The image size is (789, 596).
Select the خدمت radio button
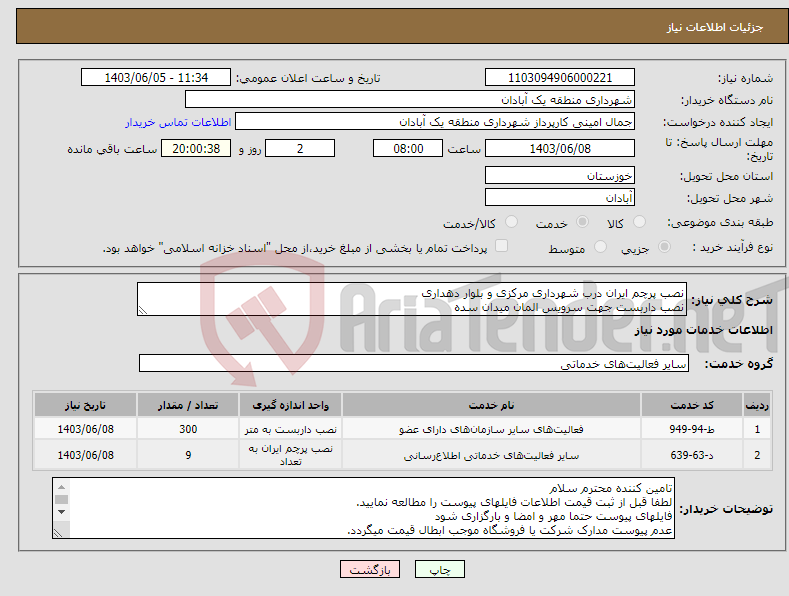(582, 222)
